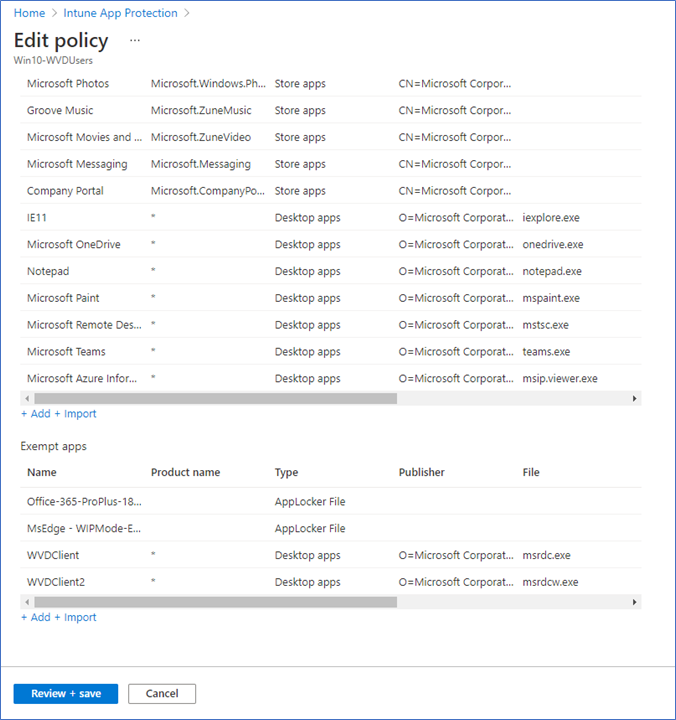676x720 pixels.
Task: Select the IE11 row
Action: (331, 217)
